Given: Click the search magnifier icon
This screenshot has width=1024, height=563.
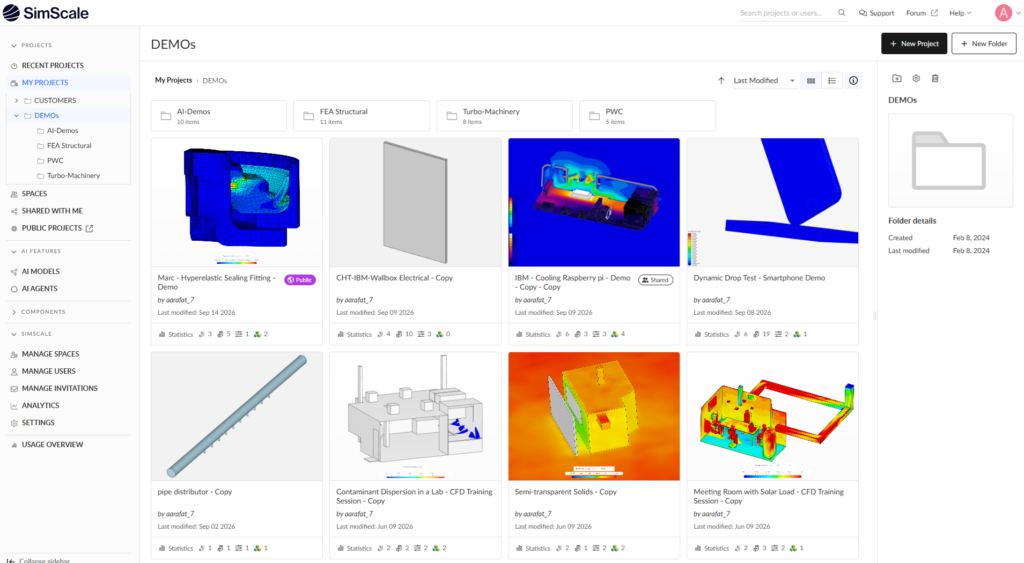Looking at the screenshot, I should click(x=842, y=12).
